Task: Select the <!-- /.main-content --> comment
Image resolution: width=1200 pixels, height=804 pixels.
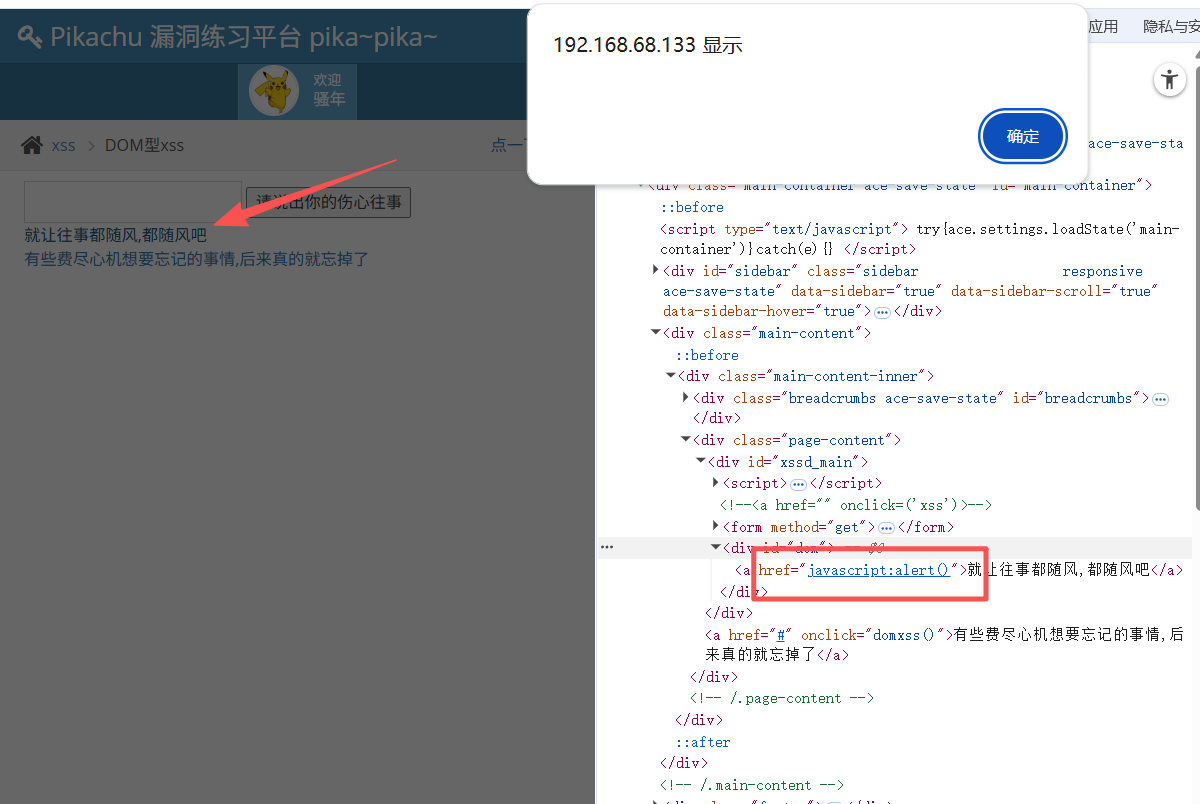Action: (752, 785)
